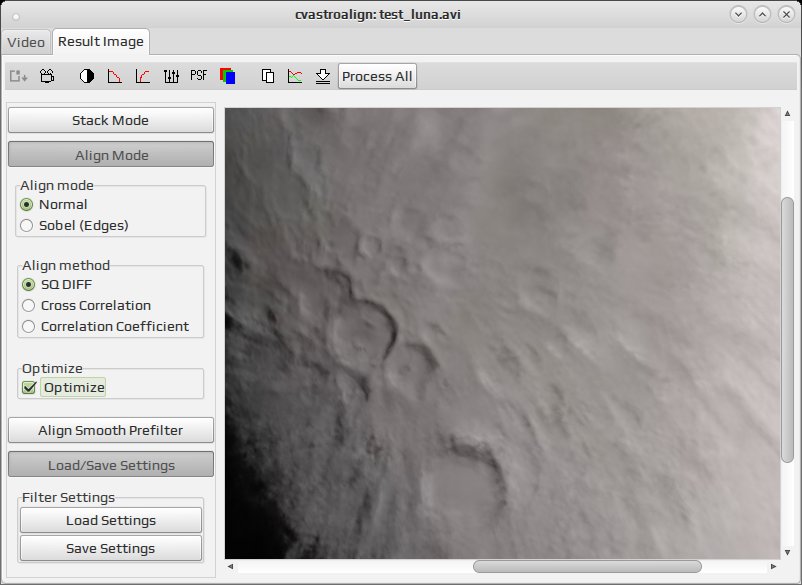Screen dimensions: 802x585
Task: Click Save Settings button
Action: 111,548
